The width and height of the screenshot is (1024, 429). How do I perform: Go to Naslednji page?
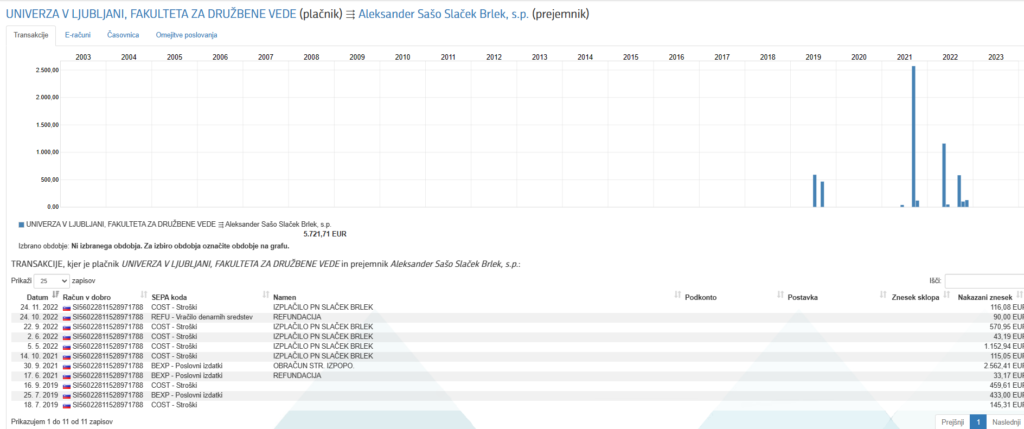[x=1005, y=422]
